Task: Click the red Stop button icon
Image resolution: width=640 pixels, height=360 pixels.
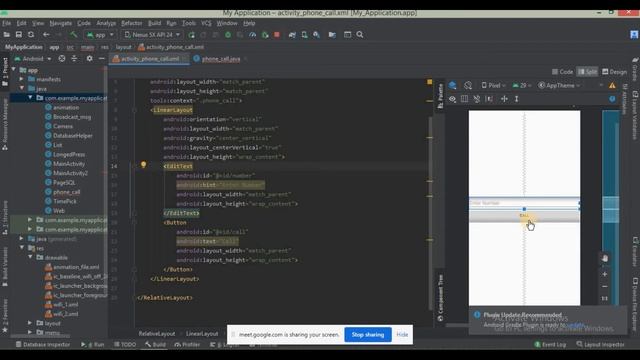Action: click(x=277, y=35)
